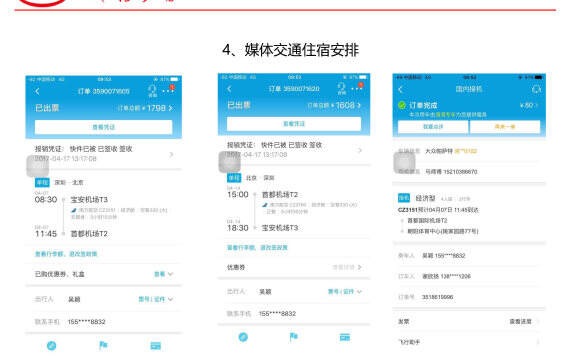Tap the blue 接机 tag beside 经济型
Screen dimensions: 570x360
click(404, 198)
